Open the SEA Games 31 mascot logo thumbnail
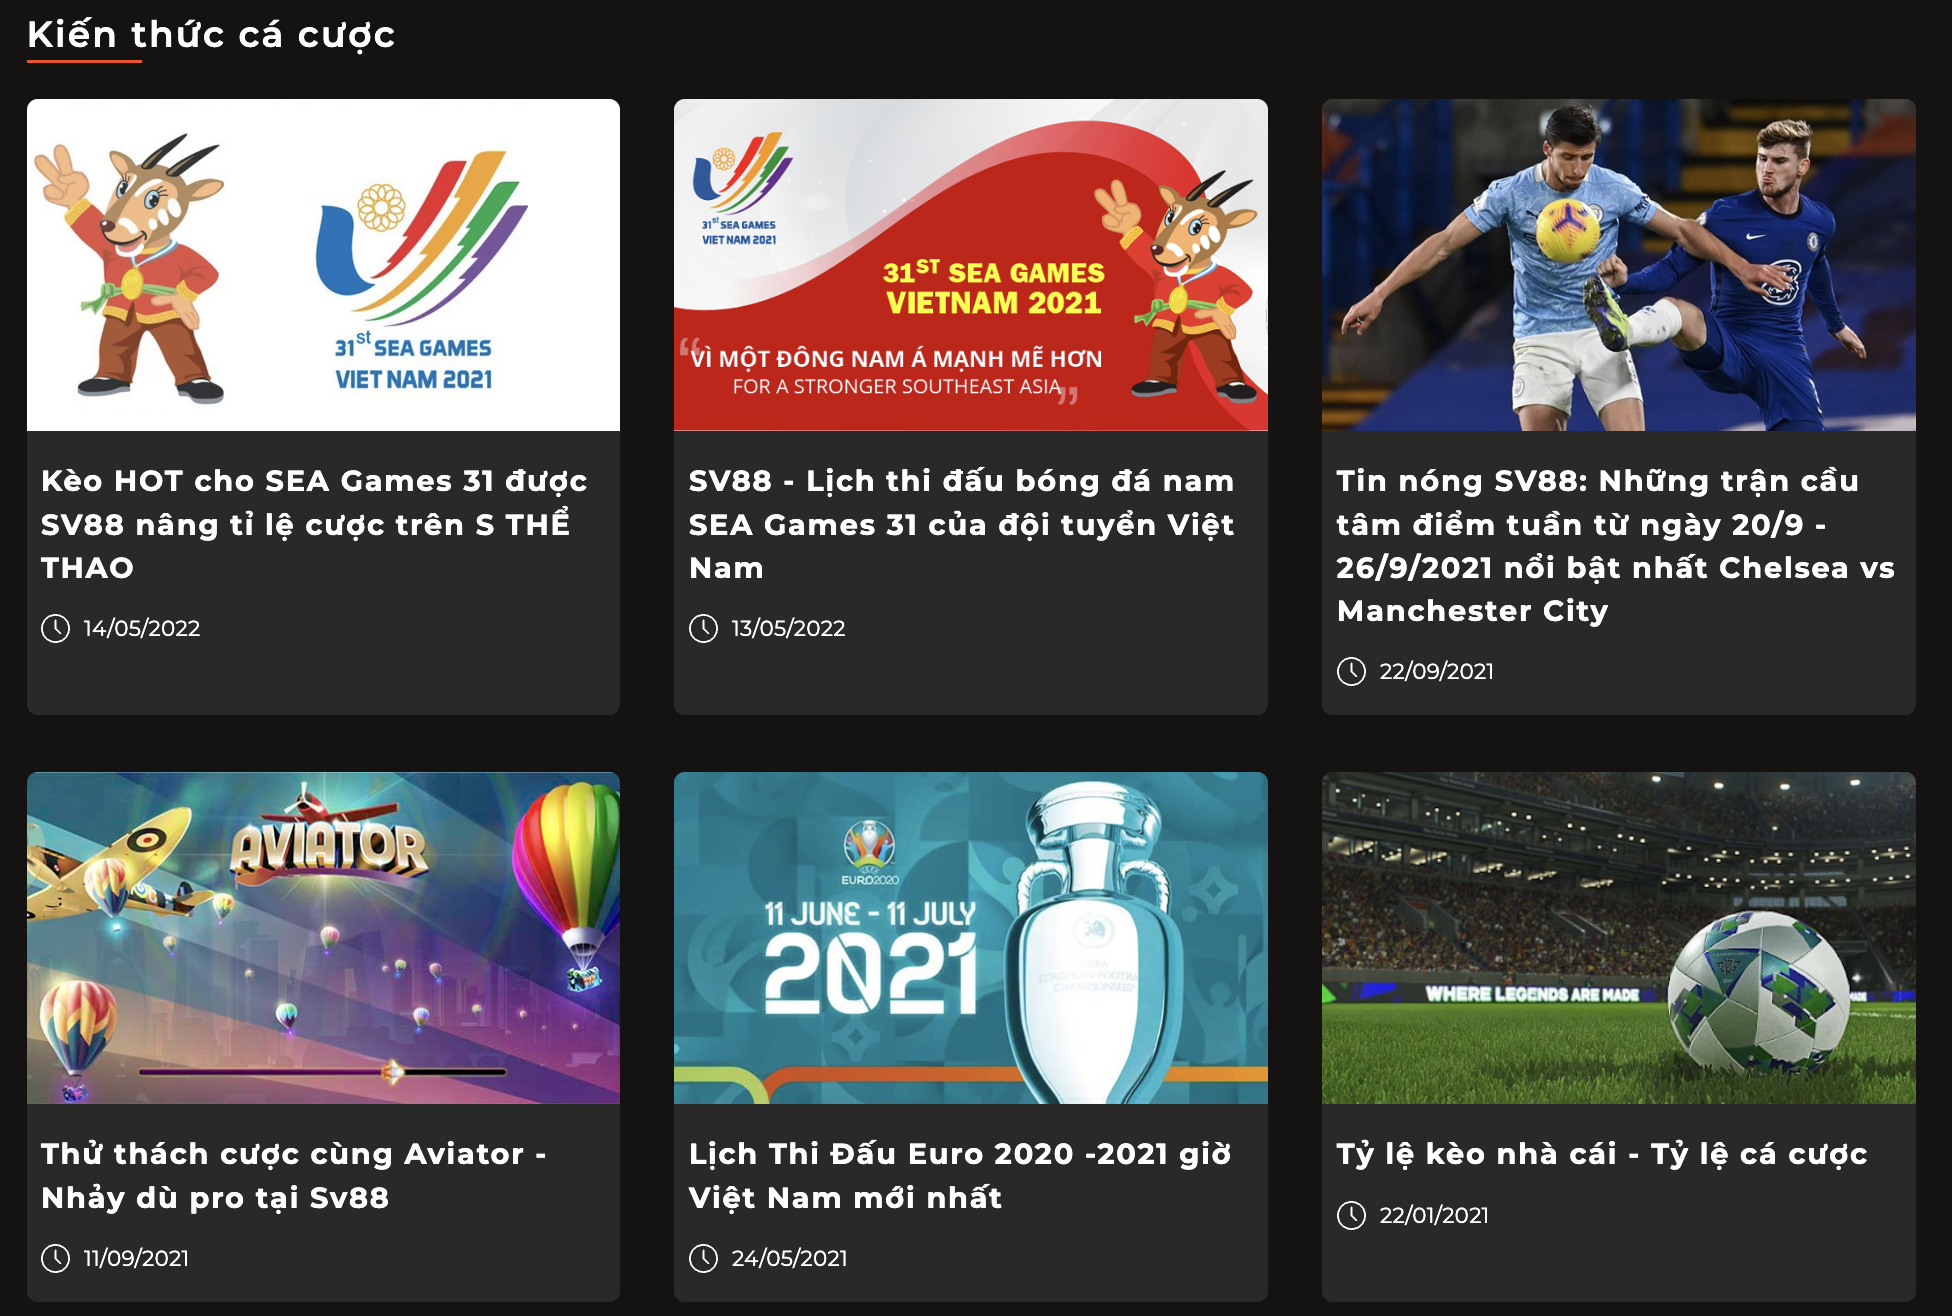This screenshot has width=1952, height=1316. click(x=323, y=265)
